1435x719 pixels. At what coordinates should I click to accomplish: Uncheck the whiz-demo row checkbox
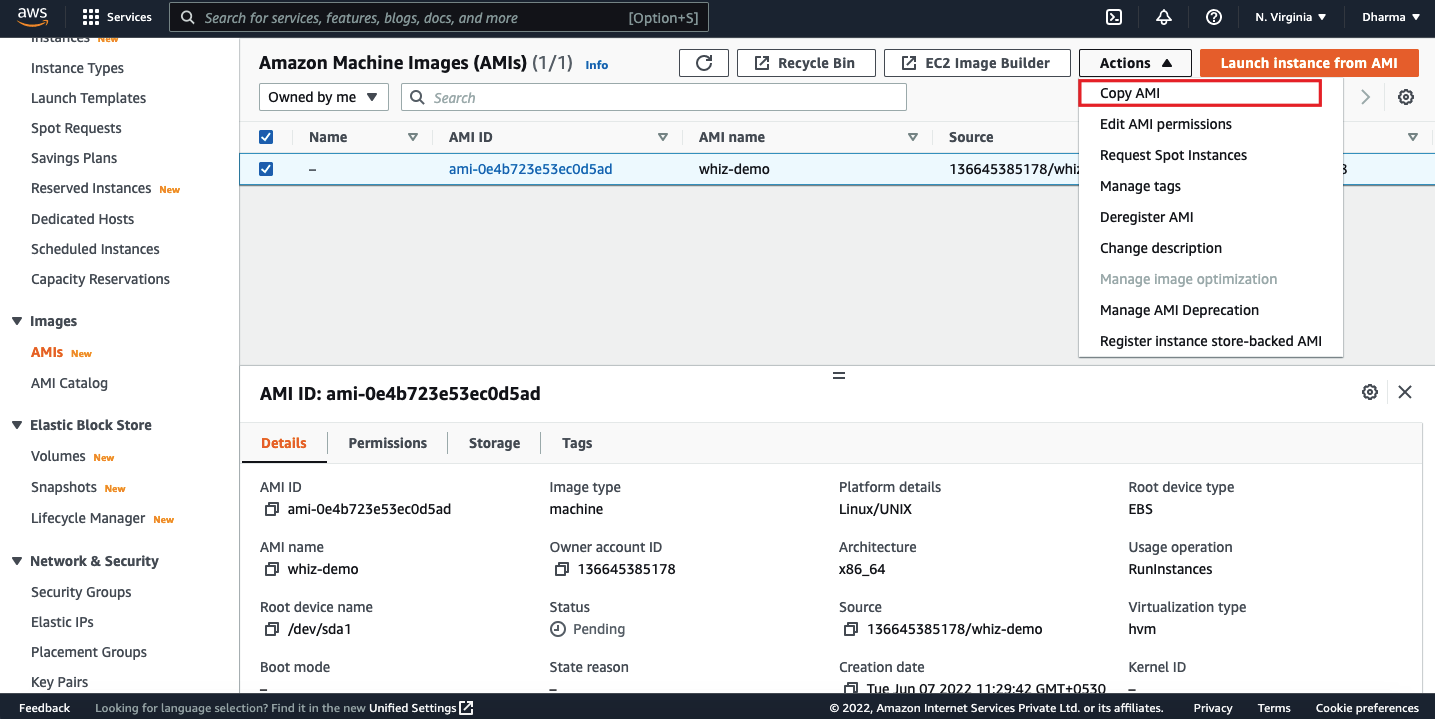[x=266, y=169]
